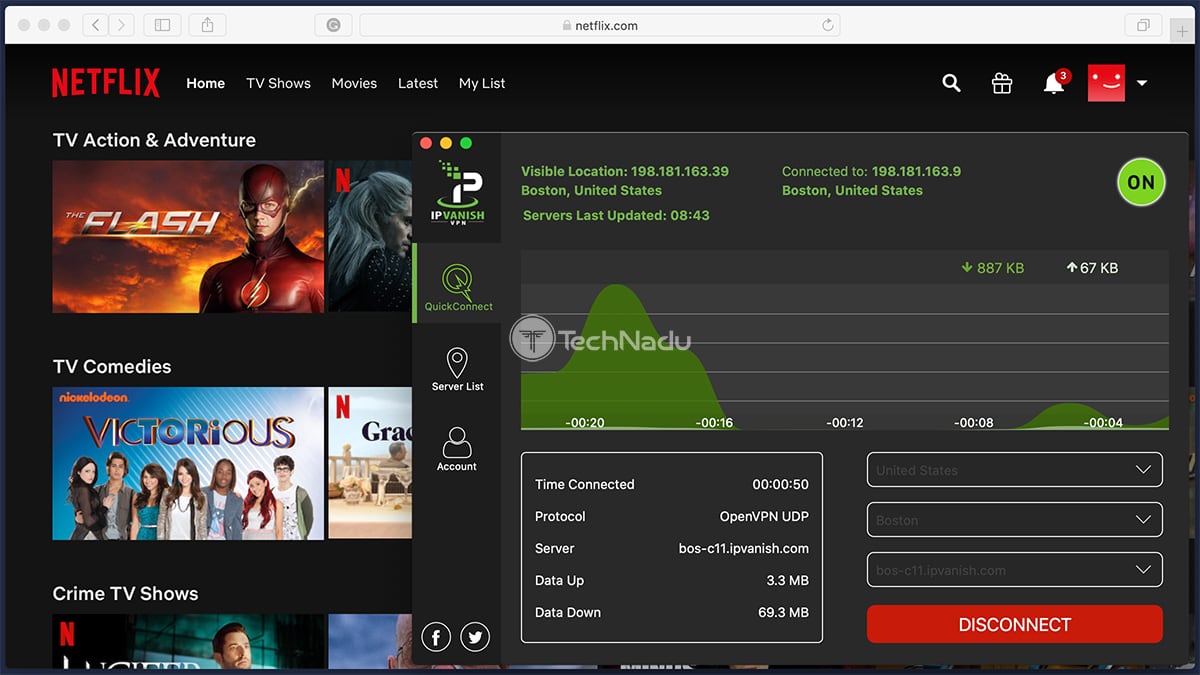Go to Netflix Home tab
Screen dimensions: 1200x675
click(x=205, y=83)
